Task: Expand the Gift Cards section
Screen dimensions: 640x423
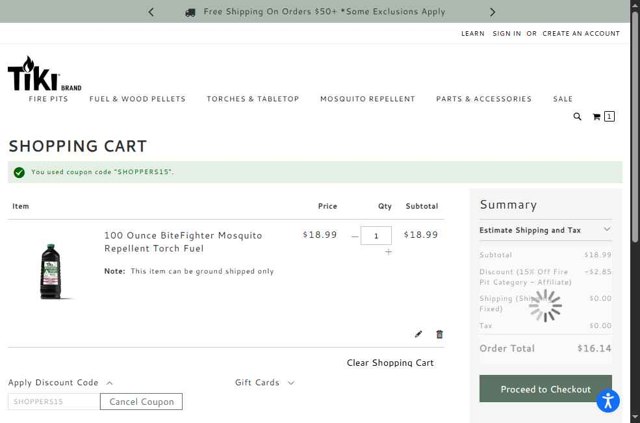Action: coord(264,383)
